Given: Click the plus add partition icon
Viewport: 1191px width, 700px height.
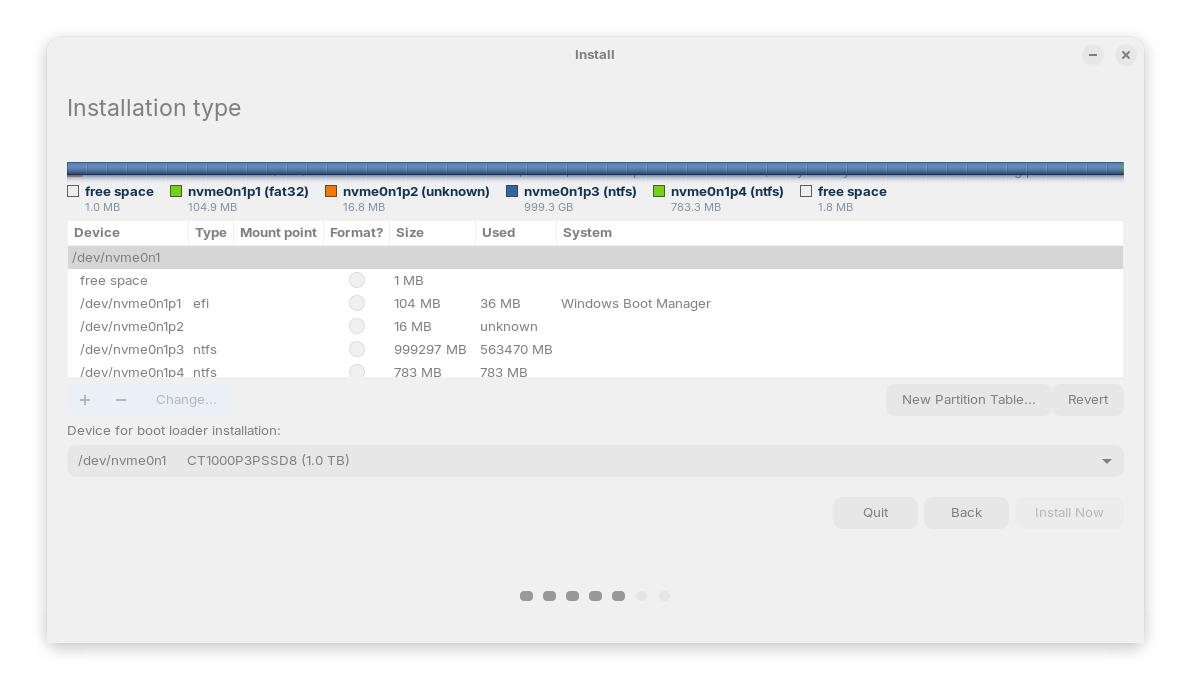Looking at the screenshot, I should (85, 400).
